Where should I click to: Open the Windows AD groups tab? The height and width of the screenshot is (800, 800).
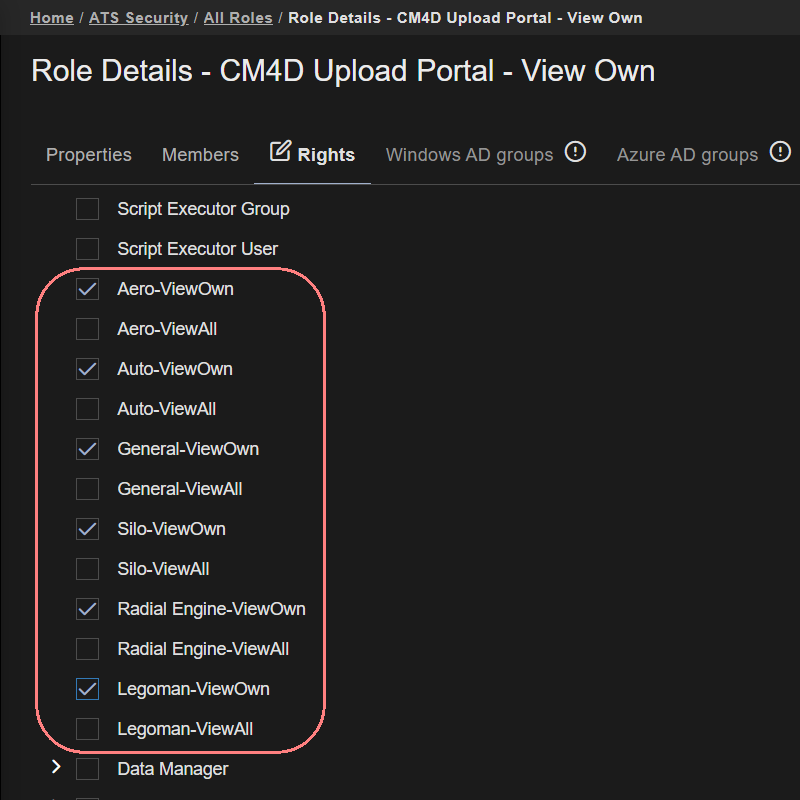469,155
